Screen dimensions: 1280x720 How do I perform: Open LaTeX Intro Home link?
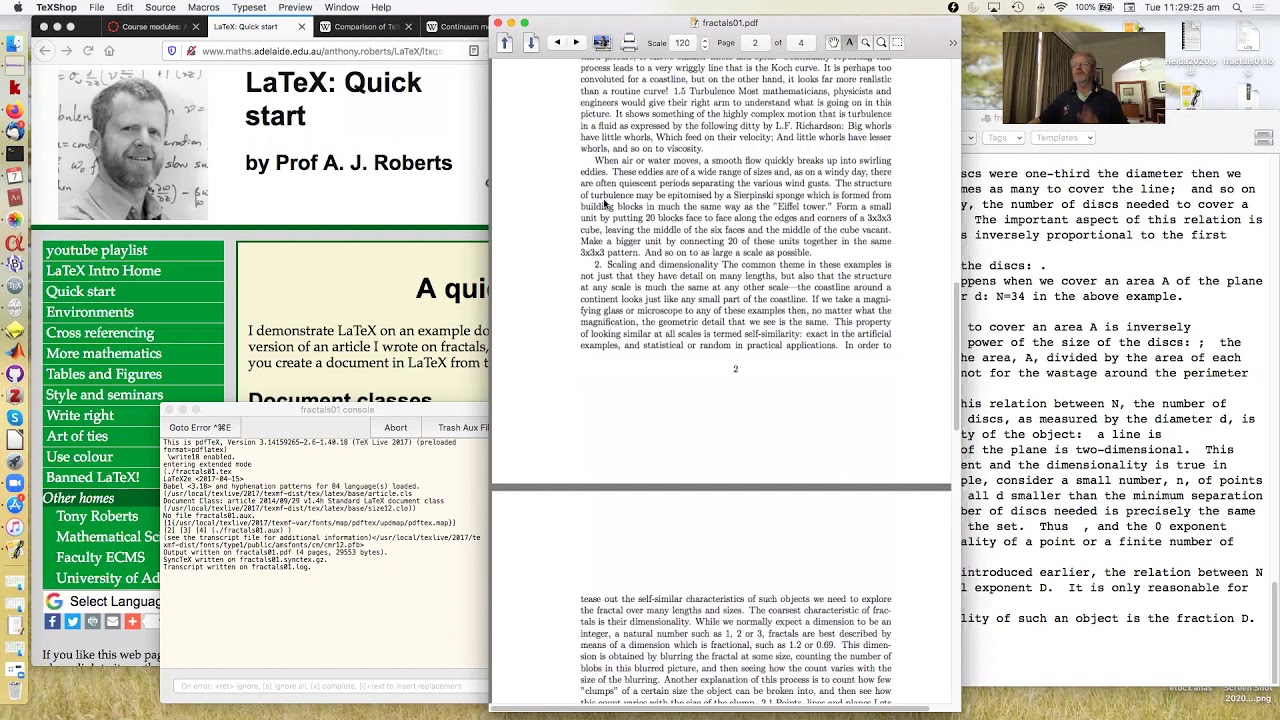point(103,271)
